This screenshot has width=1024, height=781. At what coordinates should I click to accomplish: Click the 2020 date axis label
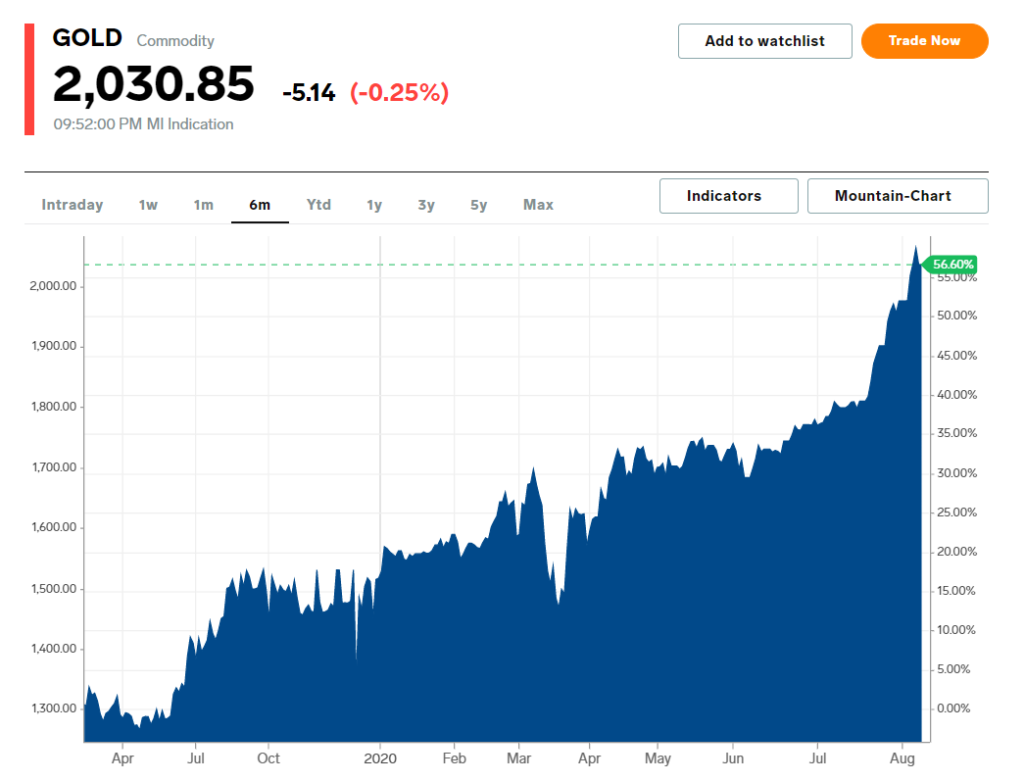coord(380,759)
